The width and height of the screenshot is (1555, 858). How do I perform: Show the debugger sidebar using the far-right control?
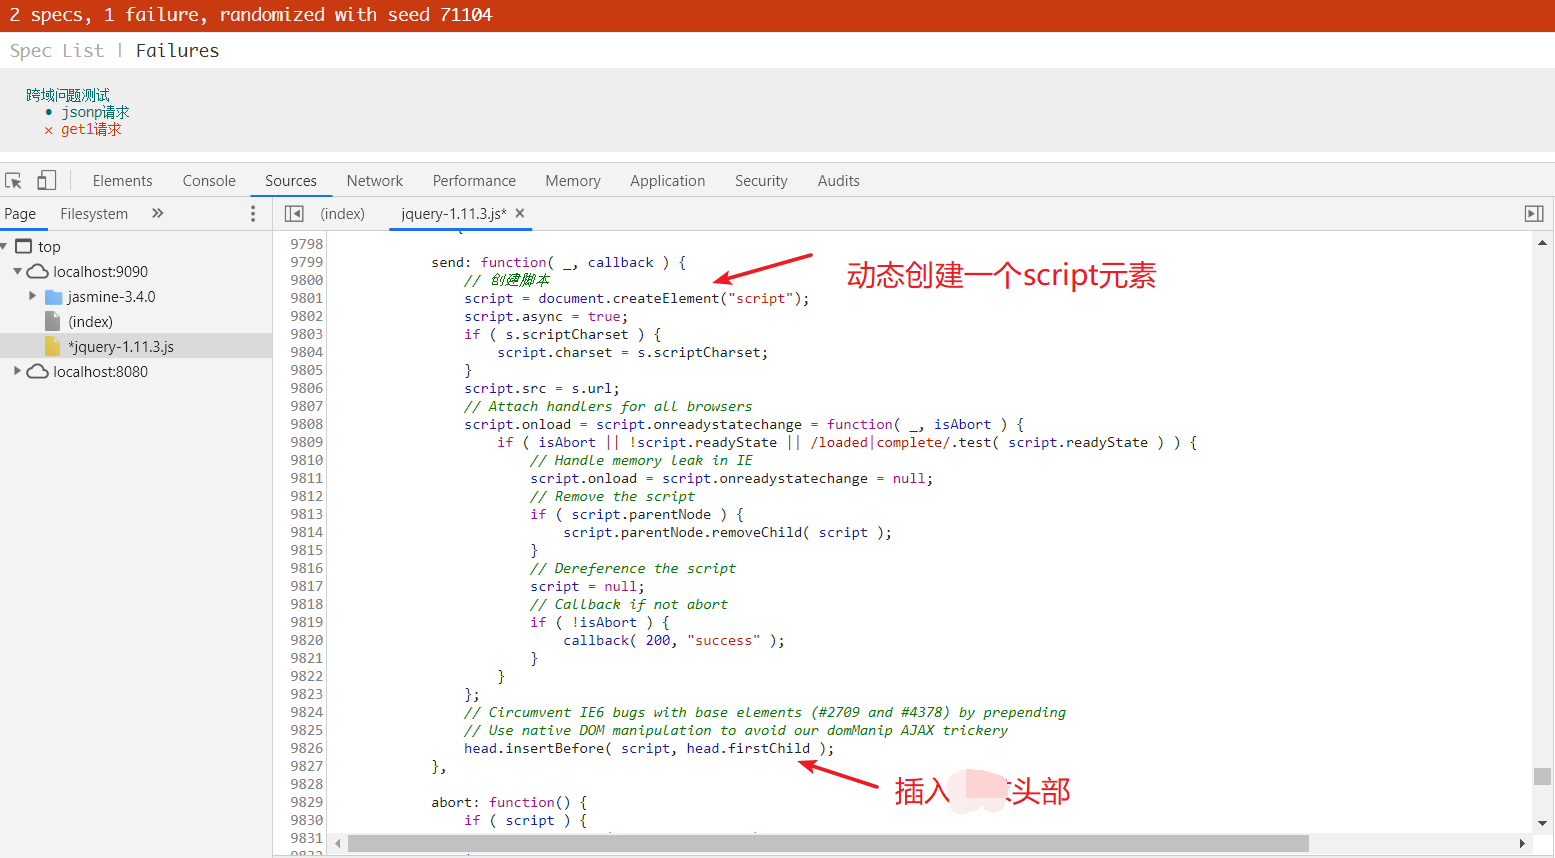tap(1535, 213)
